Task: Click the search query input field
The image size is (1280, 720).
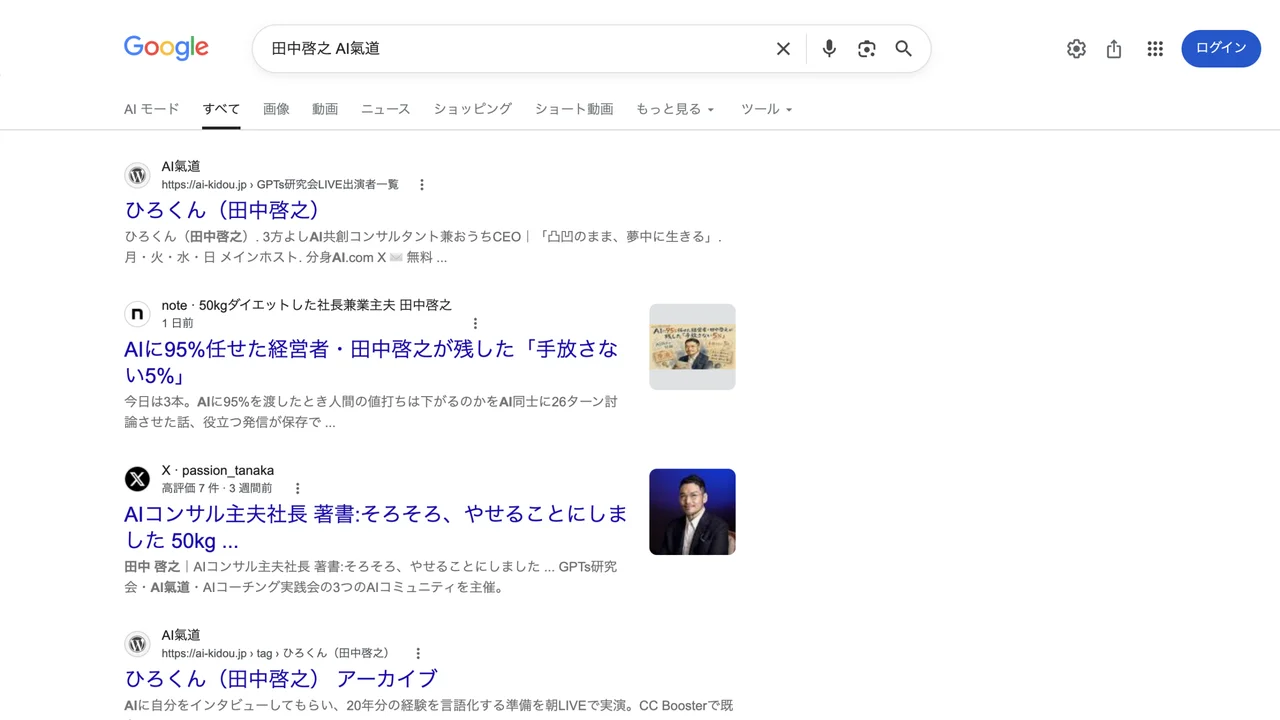Action: pyautogui.click(x=515, y=49)
